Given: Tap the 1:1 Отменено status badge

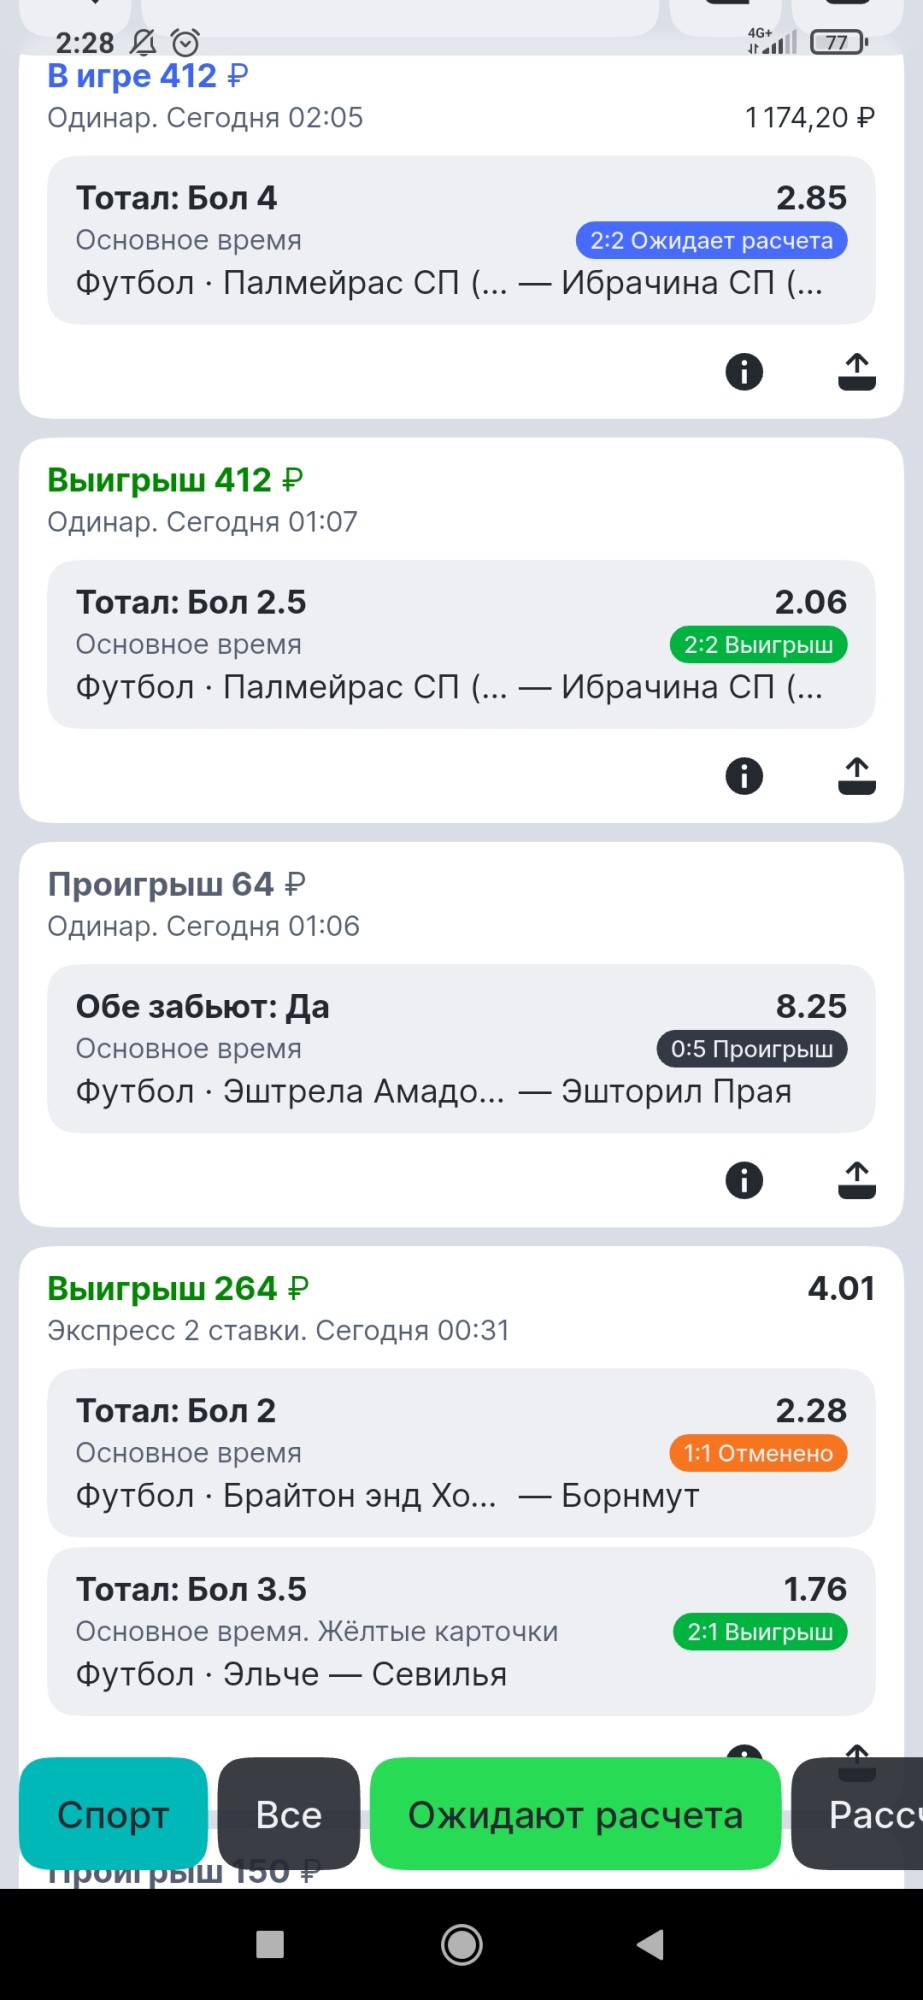Looking at the screenshot, I should [758, 1453].
